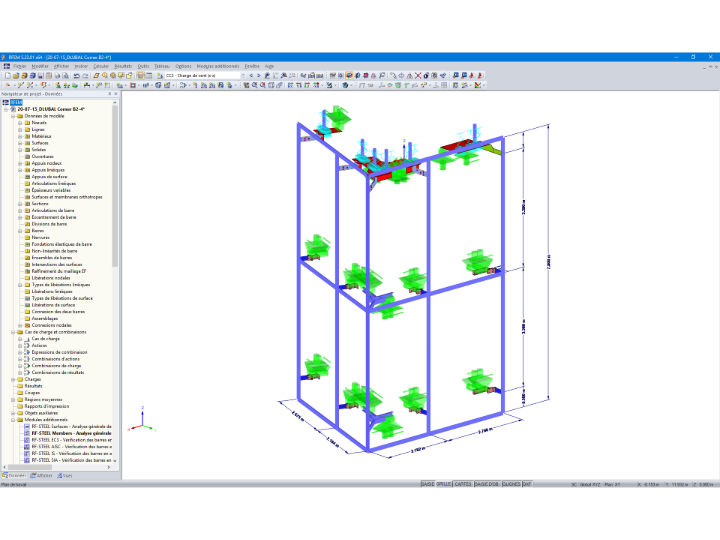Collapse the Données de modèle node
This screenshot has width=720, height=540.
13,116
